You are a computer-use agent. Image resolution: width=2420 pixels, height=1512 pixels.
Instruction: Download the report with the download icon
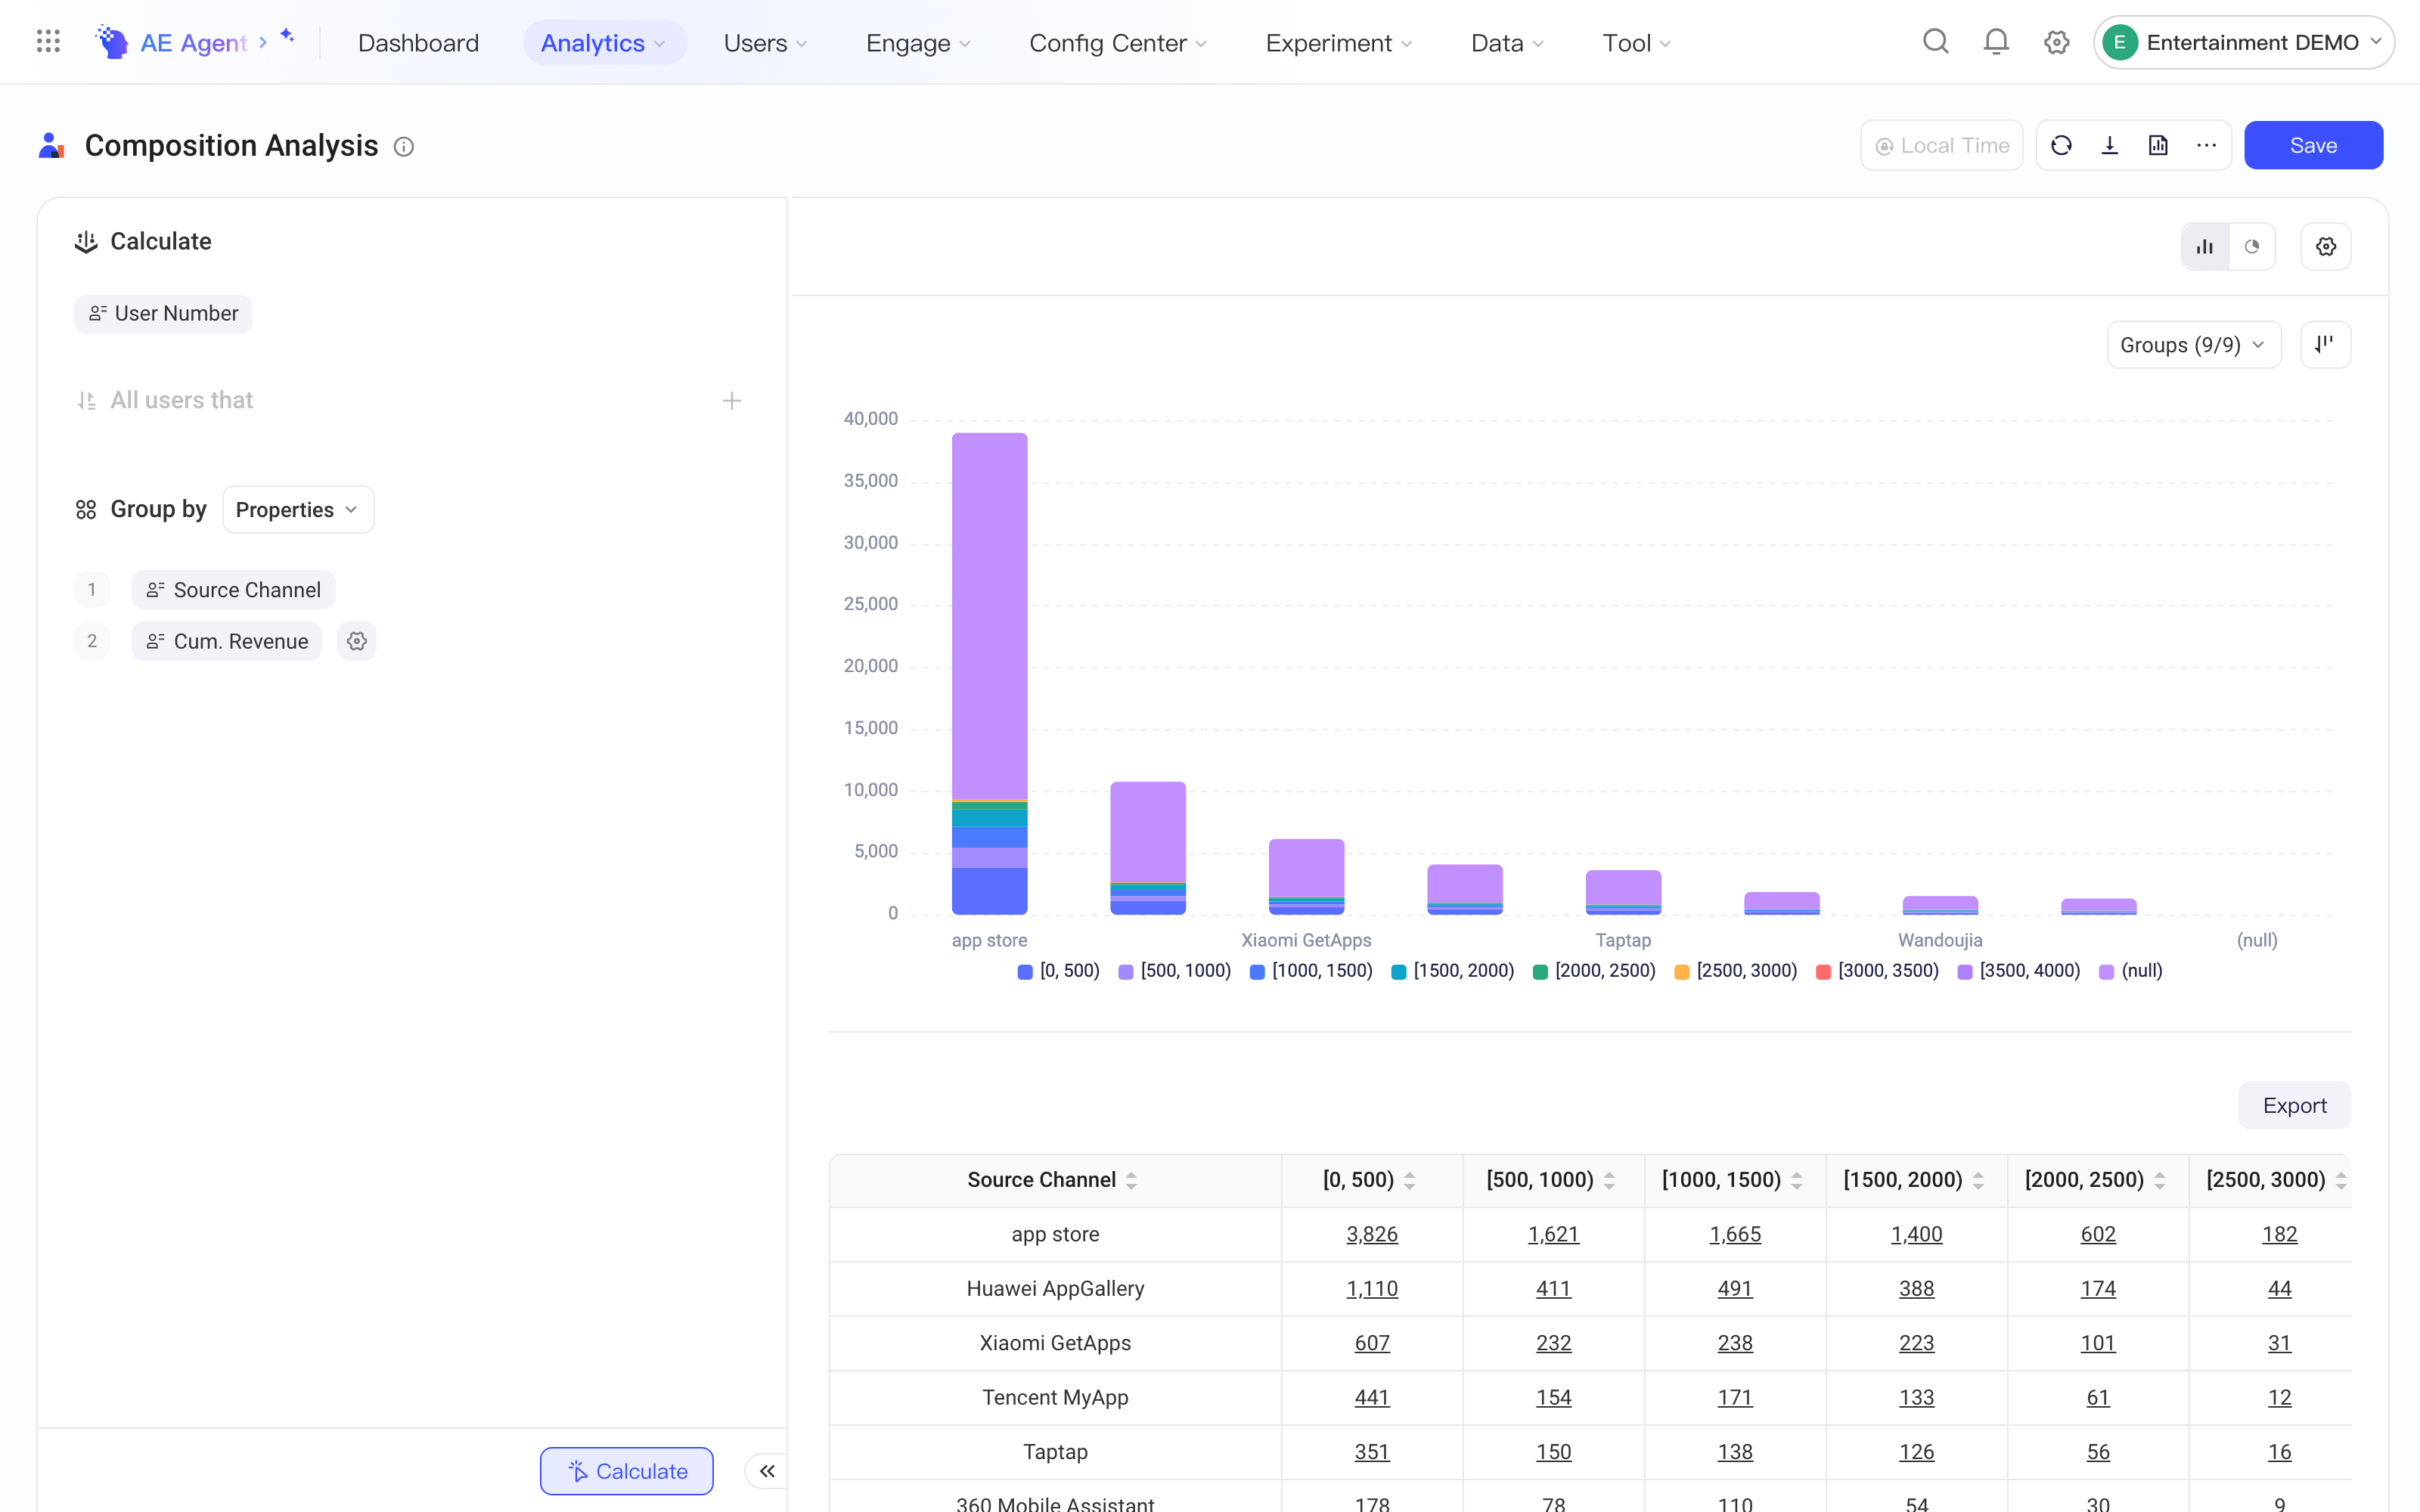click(2110, 146)
